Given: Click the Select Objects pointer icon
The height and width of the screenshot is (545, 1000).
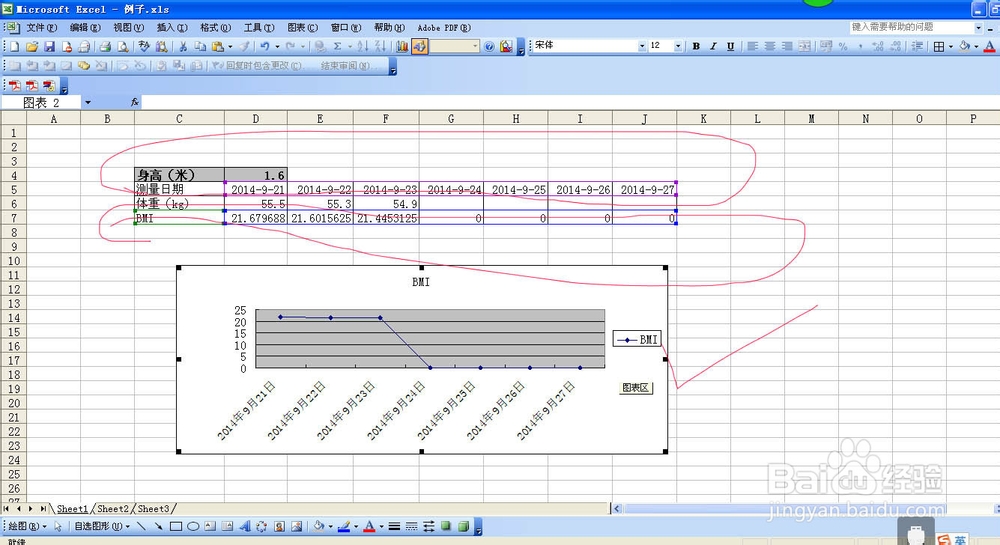Looking at the screenshot, I should tap(58, 527).
